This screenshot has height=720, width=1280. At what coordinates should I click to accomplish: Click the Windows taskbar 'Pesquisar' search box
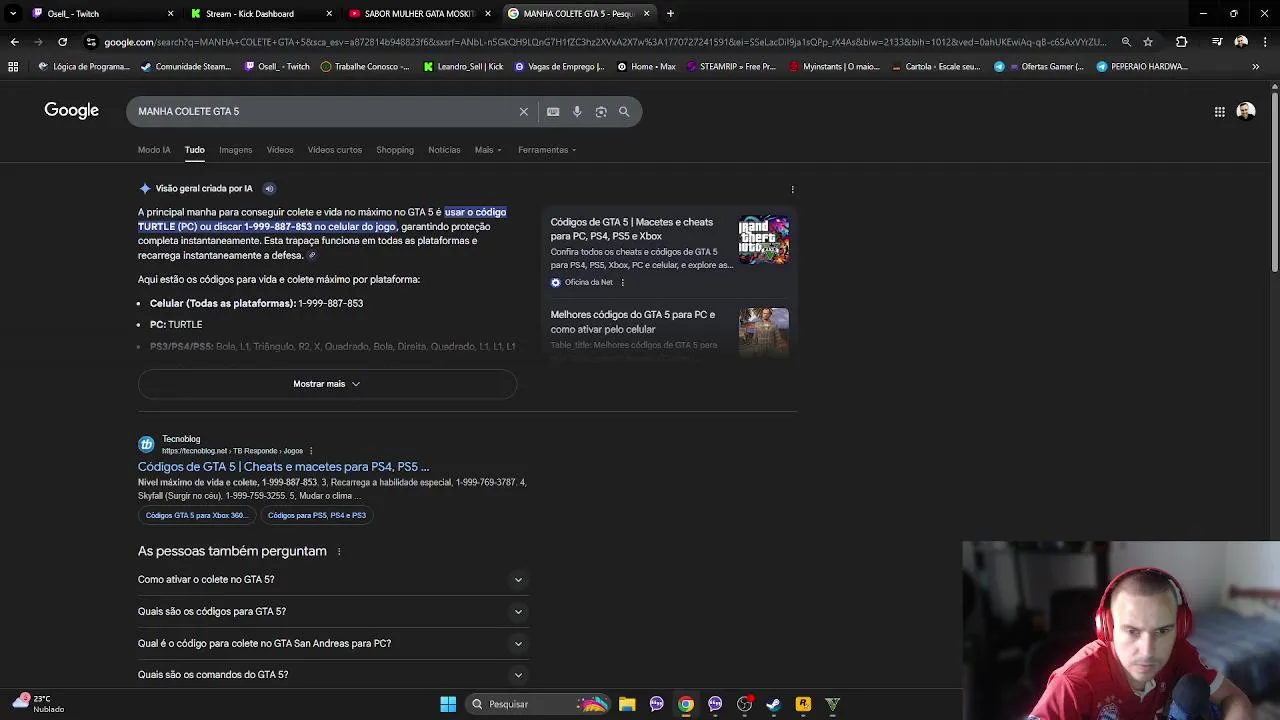coord(537,704)
